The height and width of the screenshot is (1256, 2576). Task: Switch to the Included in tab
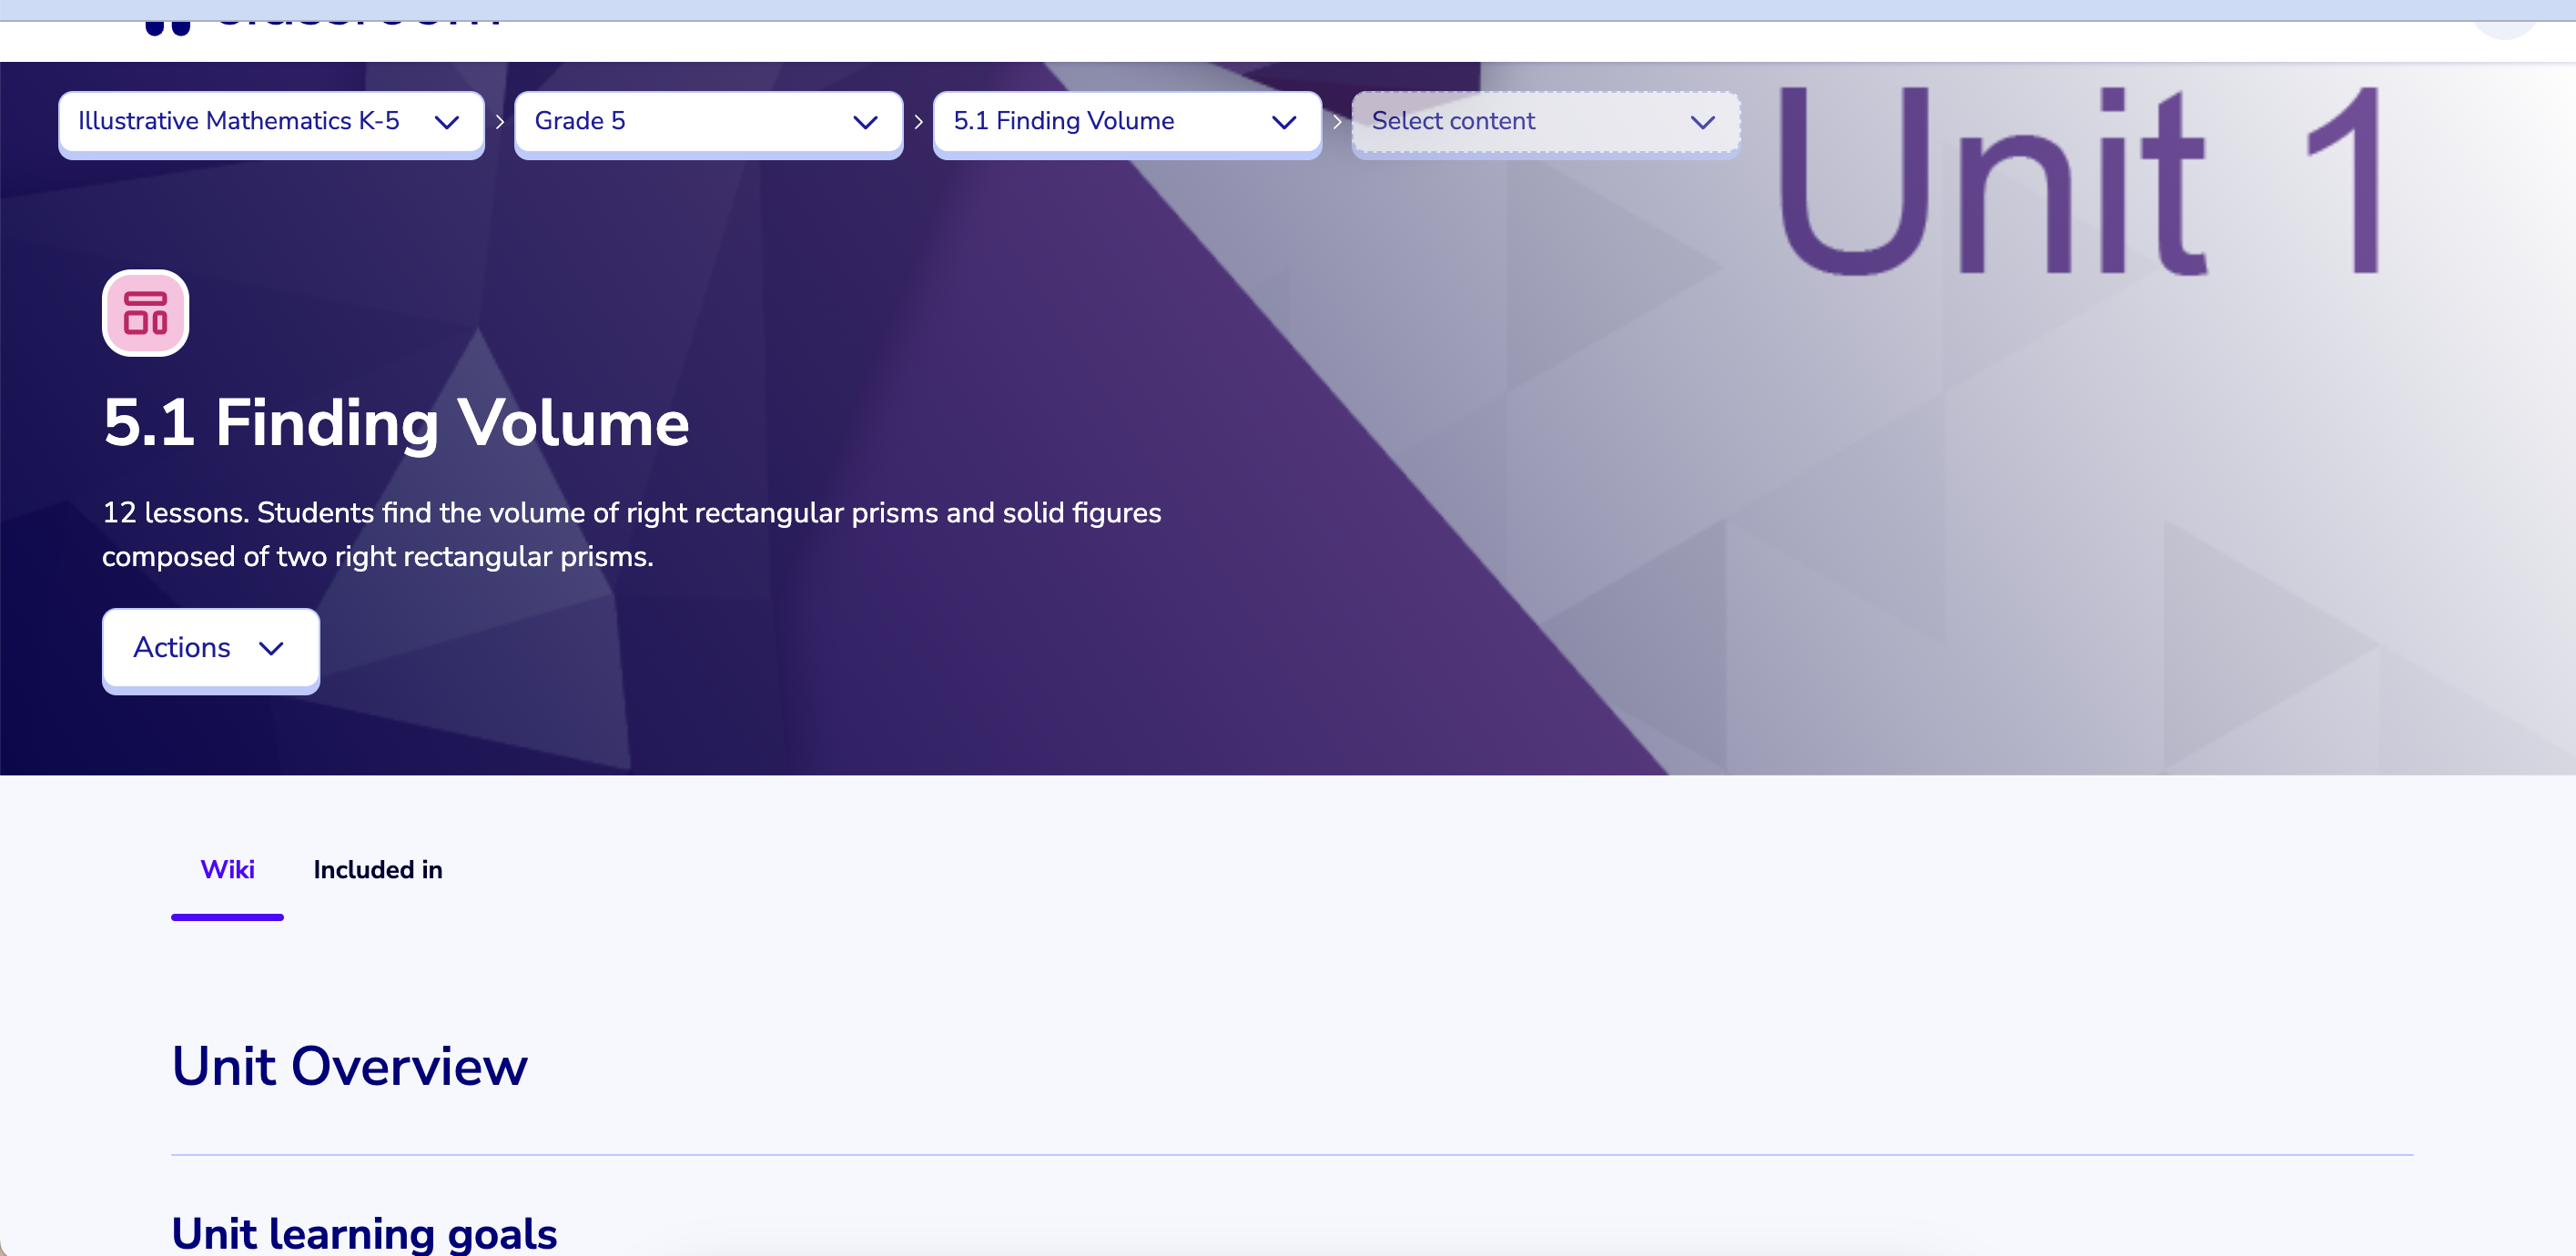[x=377, y=869]
